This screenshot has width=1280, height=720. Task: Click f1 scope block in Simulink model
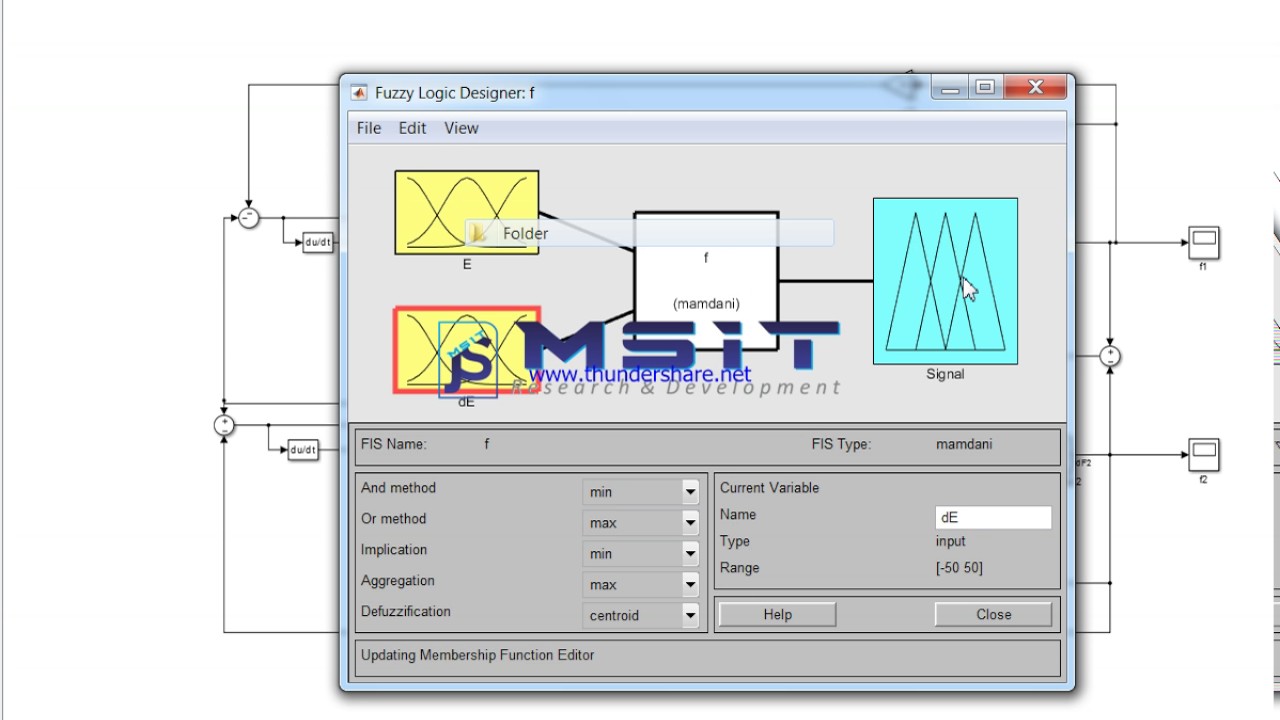(1203, 243)
